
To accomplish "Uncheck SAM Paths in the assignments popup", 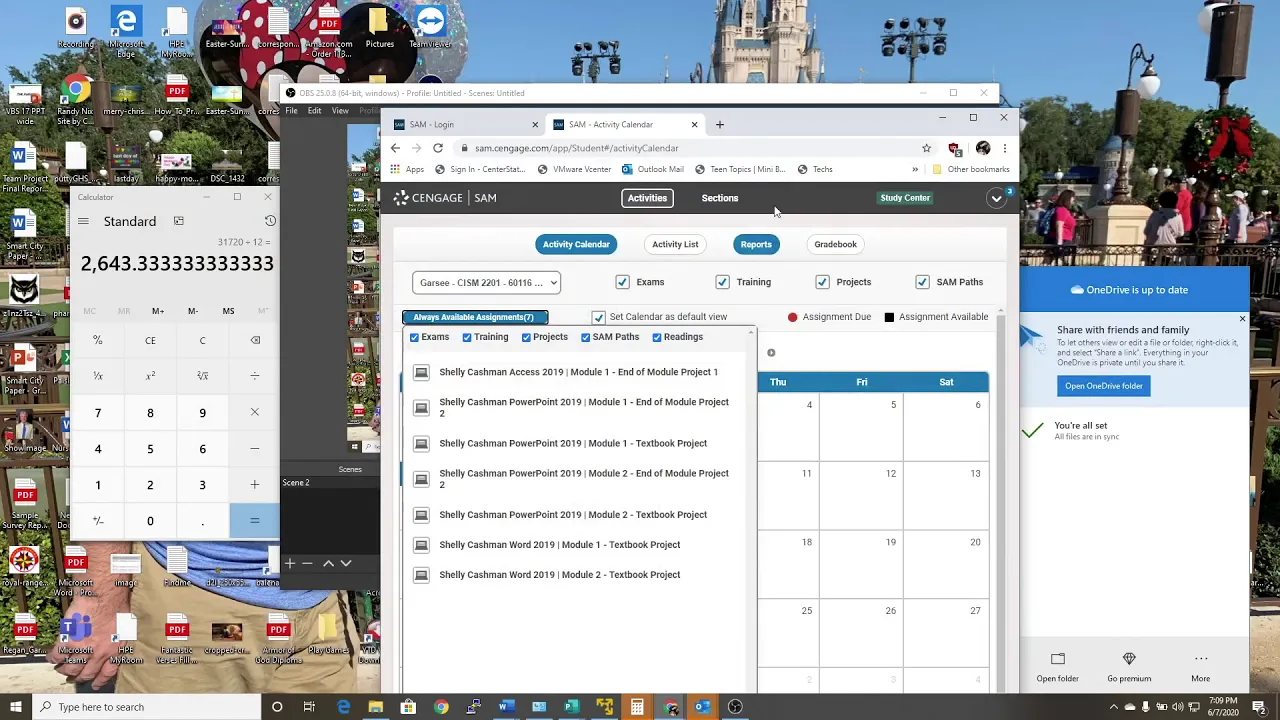I will (585, 337).
